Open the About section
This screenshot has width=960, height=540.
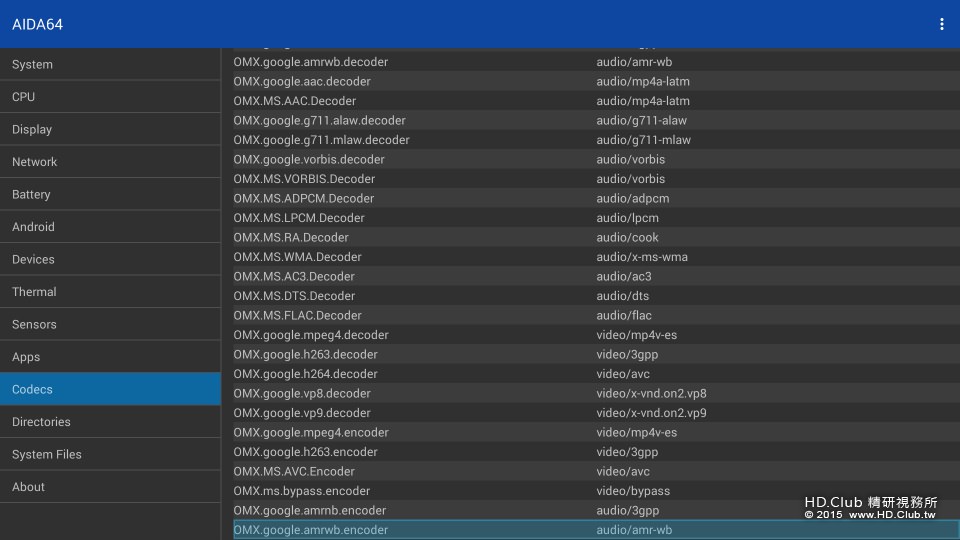pyautogui.click(x=110, y=486)
